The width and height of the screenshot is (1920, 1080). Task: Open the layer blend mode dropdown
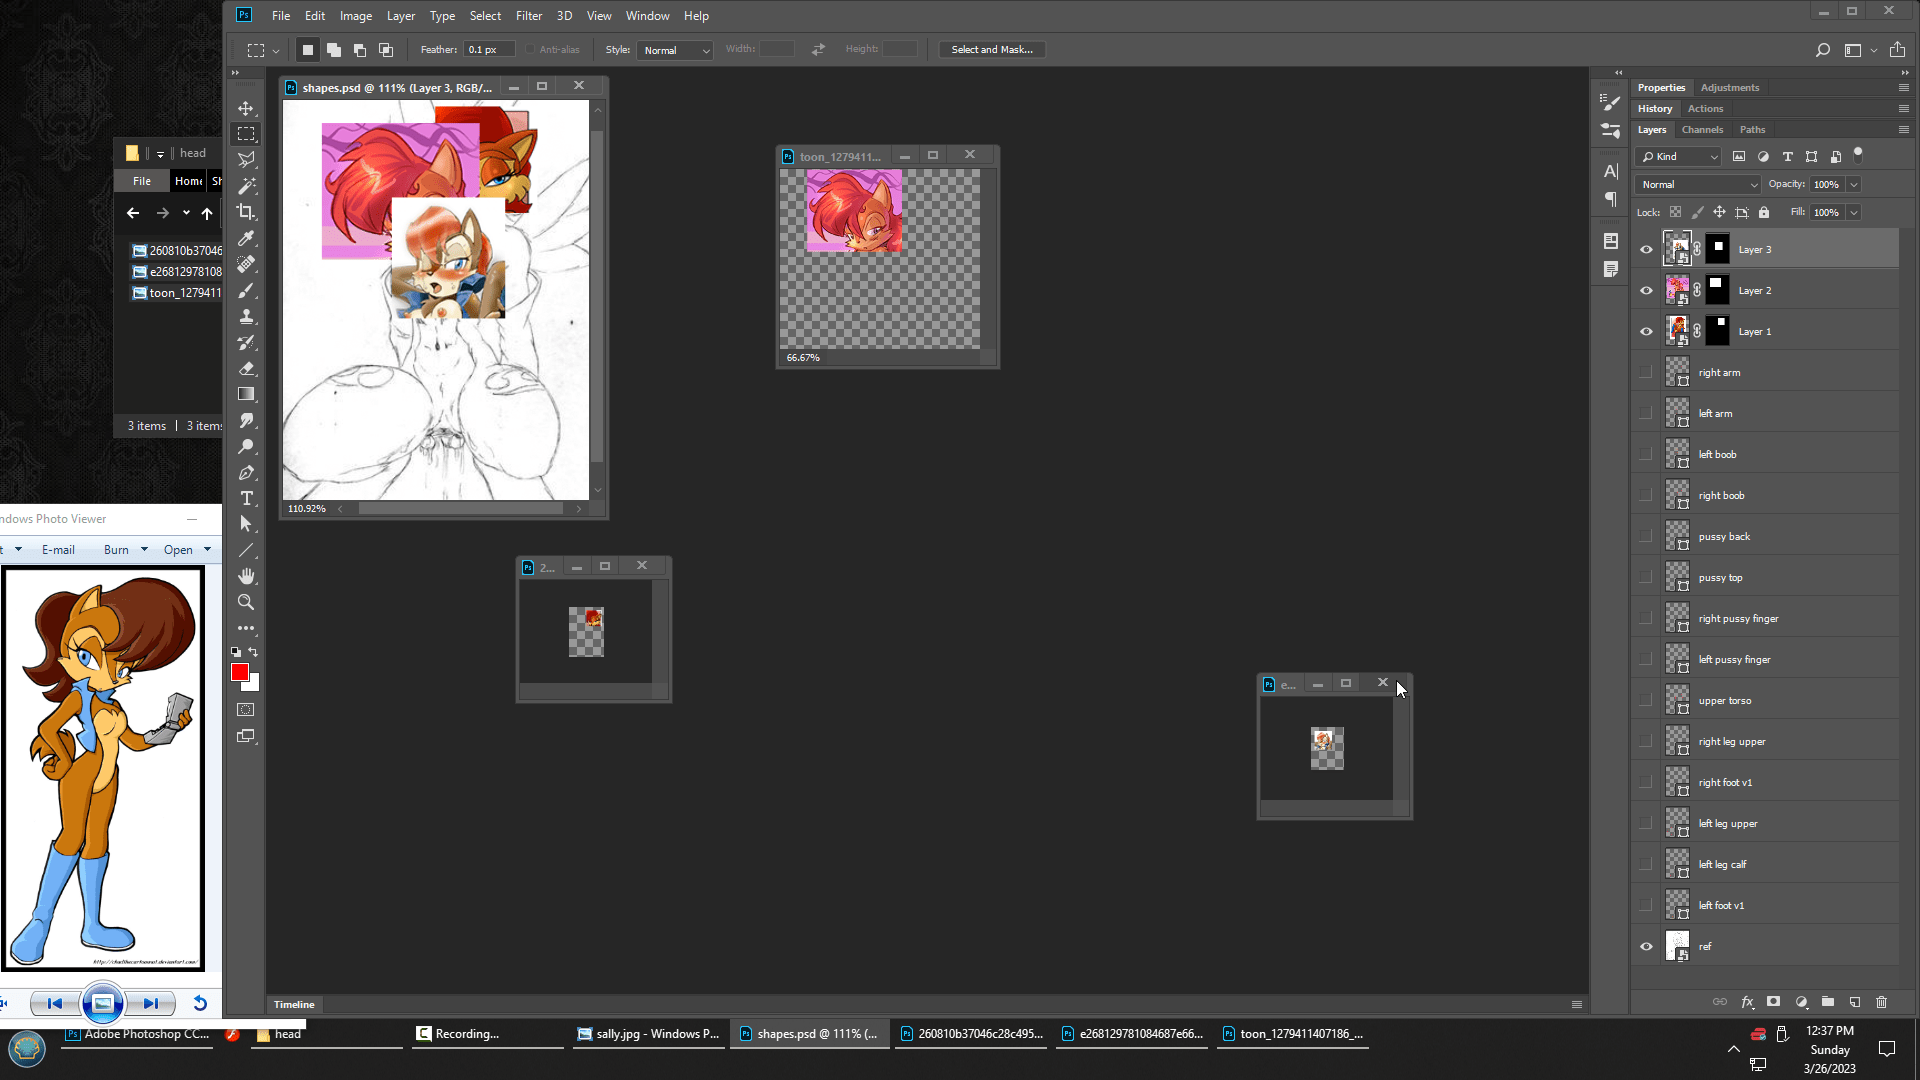[1698, 185]
